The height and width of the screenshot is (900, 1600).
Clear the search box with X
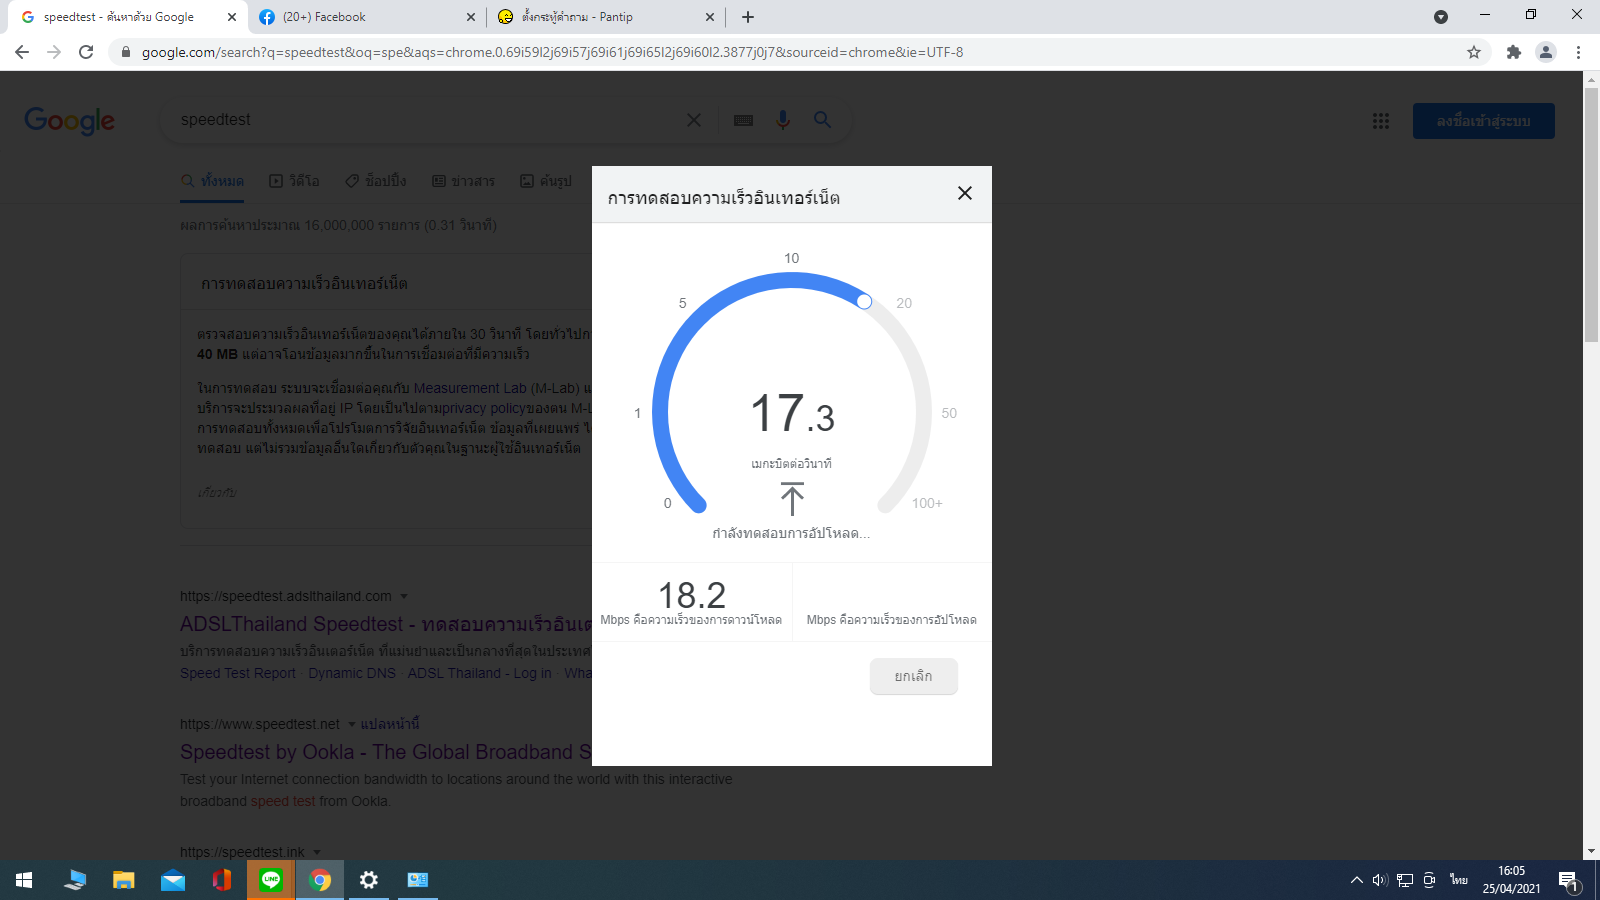[x=694, y=120]
